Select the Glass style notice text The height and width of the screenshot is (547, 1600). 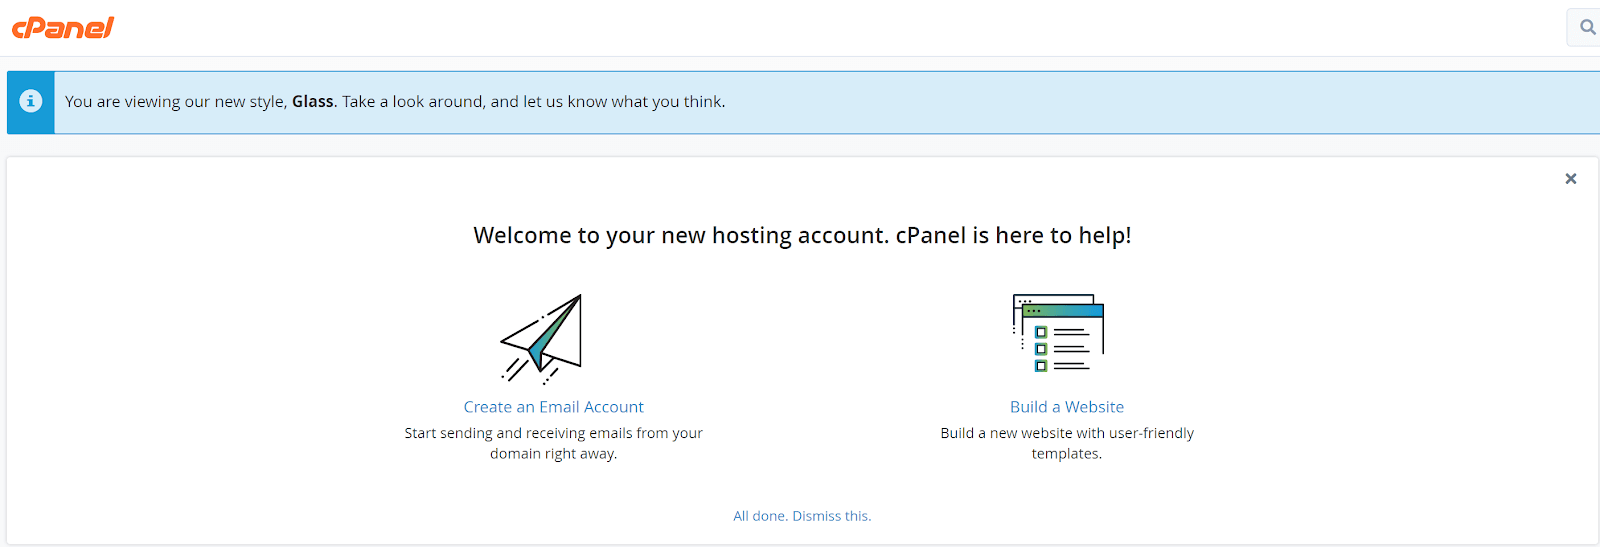coord(395,102)
